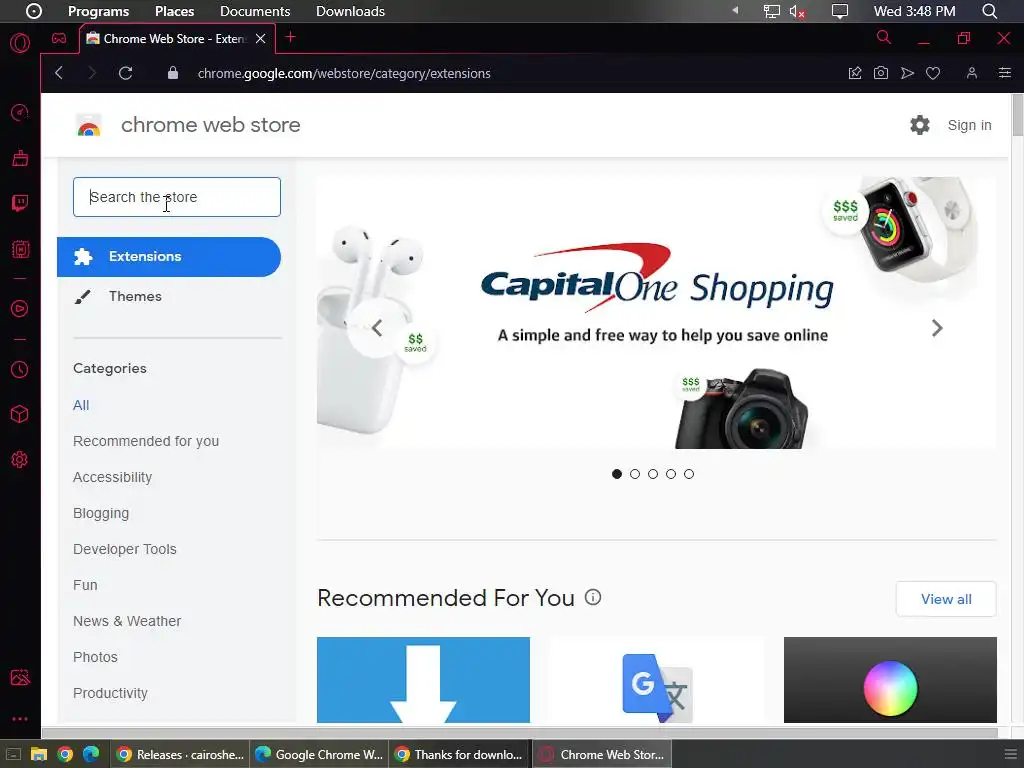Show Recommended For You info icon
The height and width of the screenshot is (768, 1024).
(x=593, y=597)
